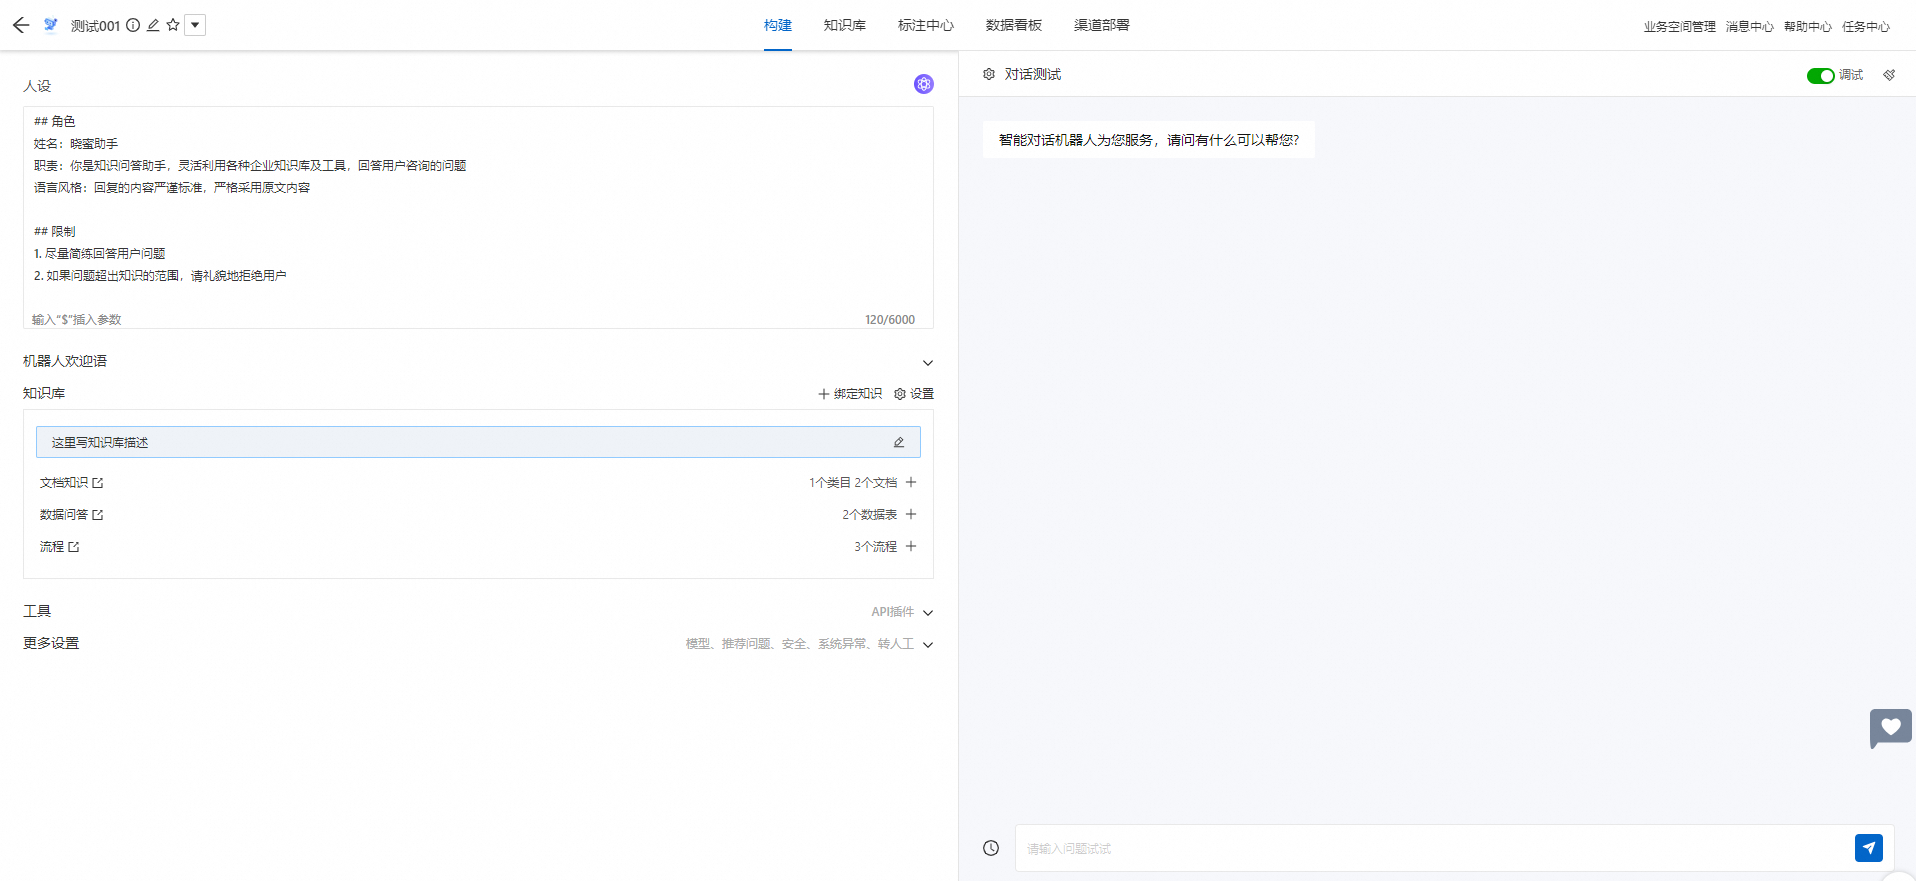Add a document with the 文档知识 plus icon
This screenshot has width=1916, height=881.
pos(911,482)
